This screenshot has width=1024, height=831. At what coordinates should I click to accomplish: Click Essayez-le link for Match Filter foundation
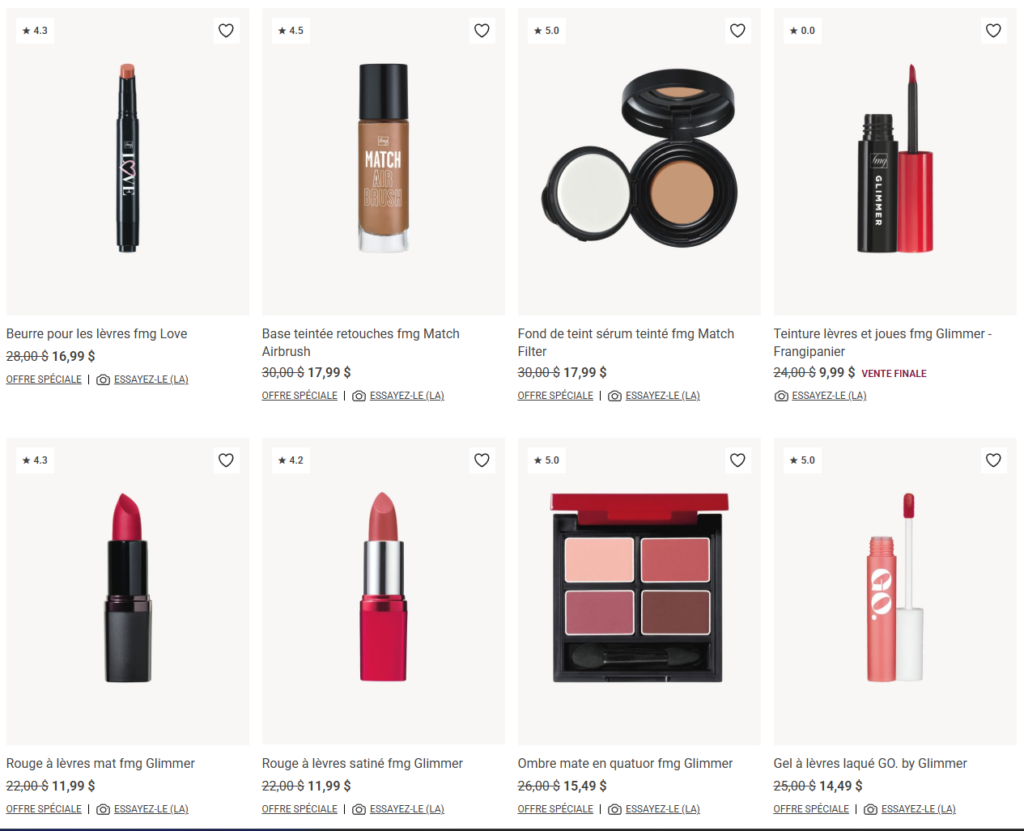coord(662,396)
